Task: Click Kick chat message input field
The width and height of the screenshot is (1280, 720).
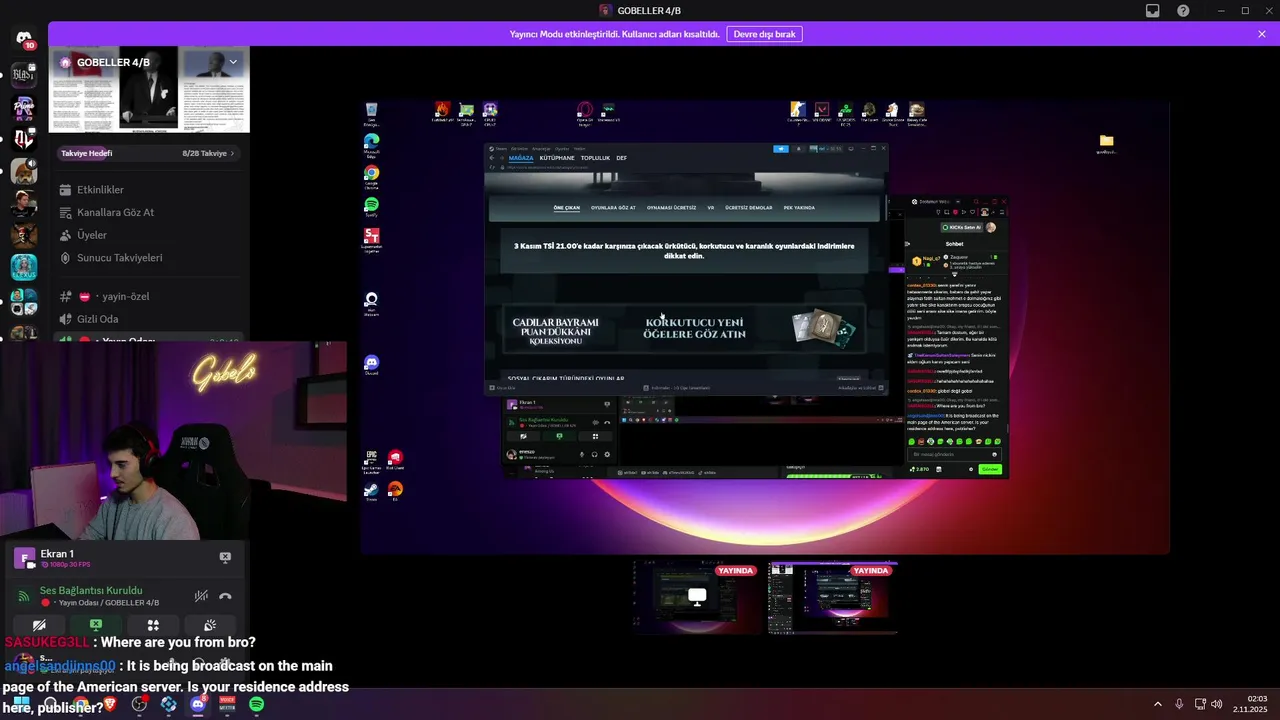Action: [x=955, y=454]
